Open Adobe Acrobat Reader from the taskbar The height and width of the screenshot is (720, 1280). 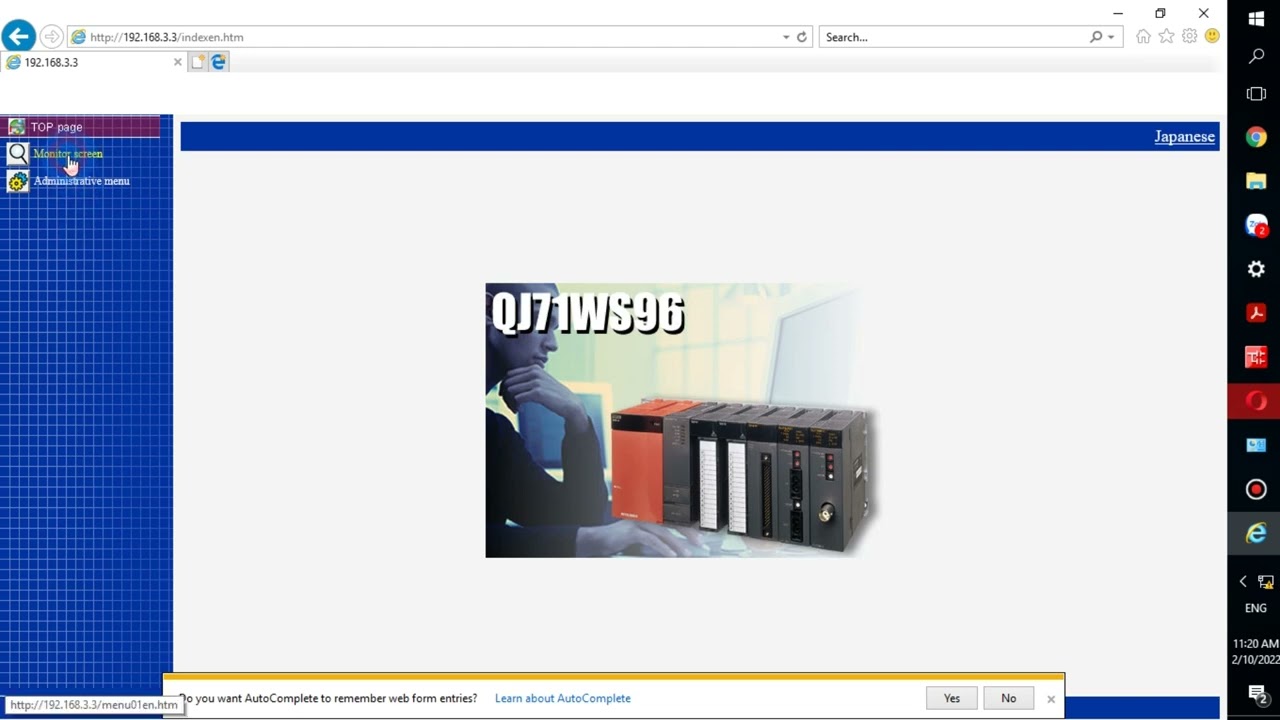click(1256, 313)
